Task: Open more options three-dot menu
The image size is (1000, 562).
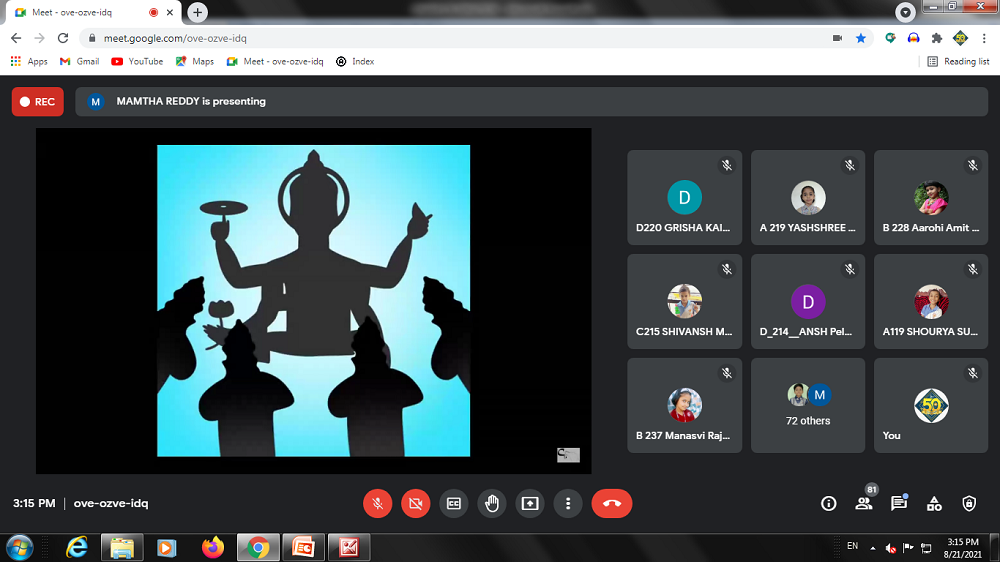Action: pyautogui.click(x=568, y=504)
